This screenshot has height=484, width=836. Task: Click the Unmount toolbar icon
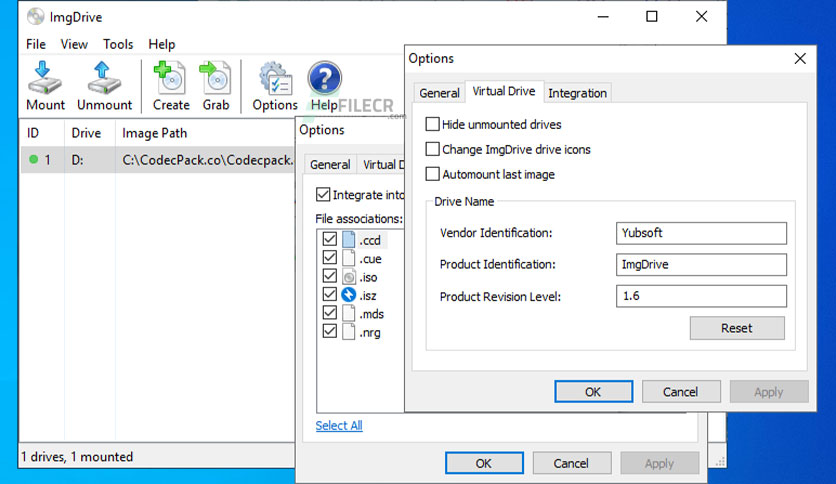click(x=104, y=78)
